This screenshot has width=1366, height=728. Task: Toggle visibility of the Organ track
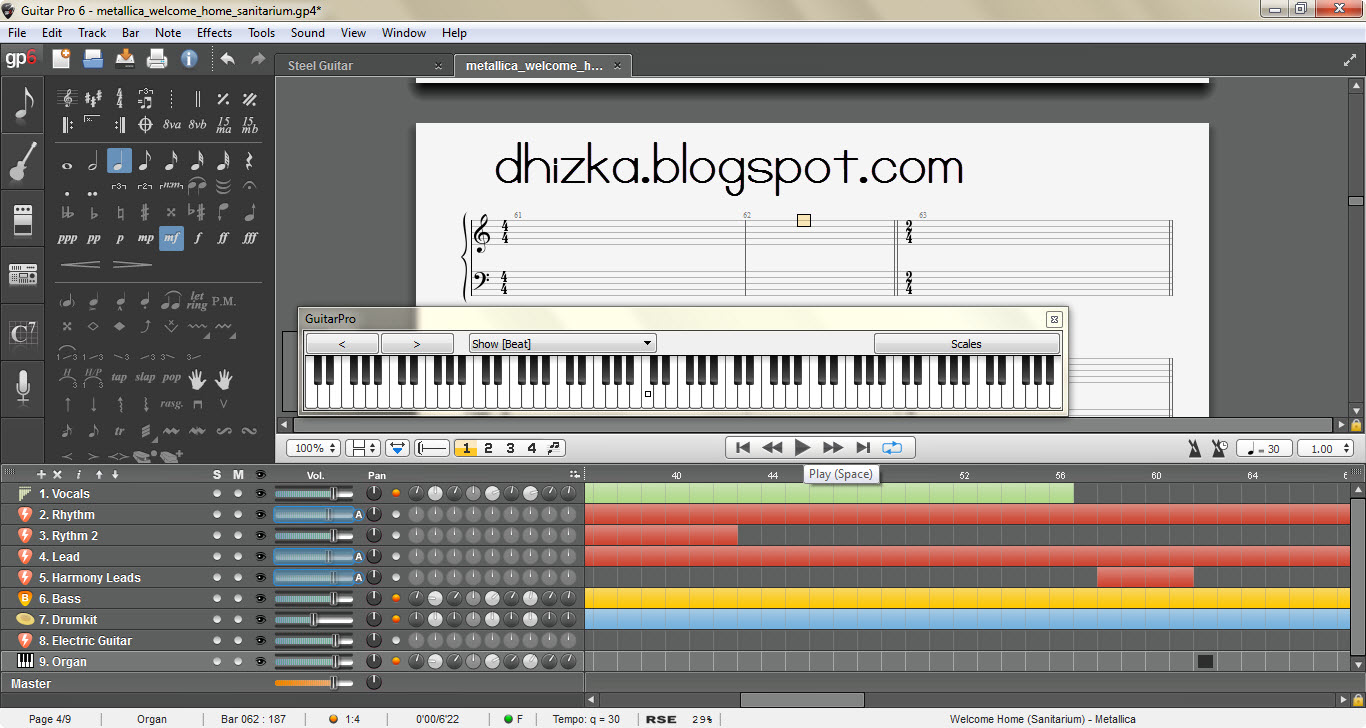[261, 662]
